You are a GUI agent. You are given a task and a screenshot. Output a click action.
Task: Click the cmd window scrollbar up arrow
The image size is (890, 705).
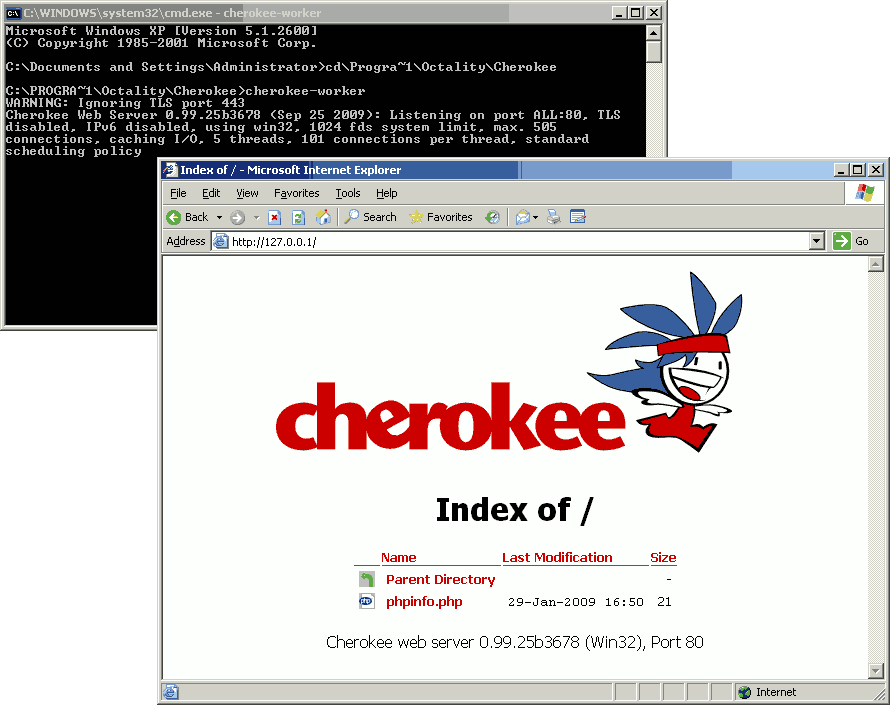[x=654, y=32]
